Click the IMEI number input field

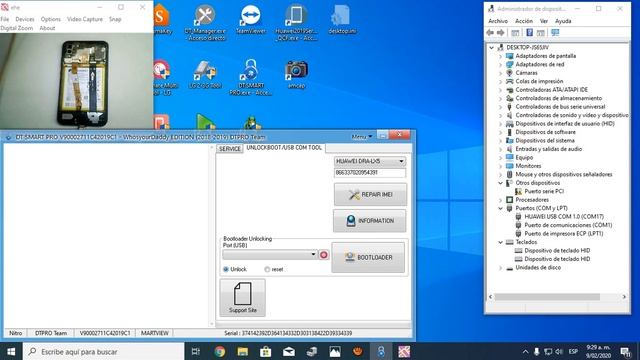pyautogui.click(x=370, y=173)
